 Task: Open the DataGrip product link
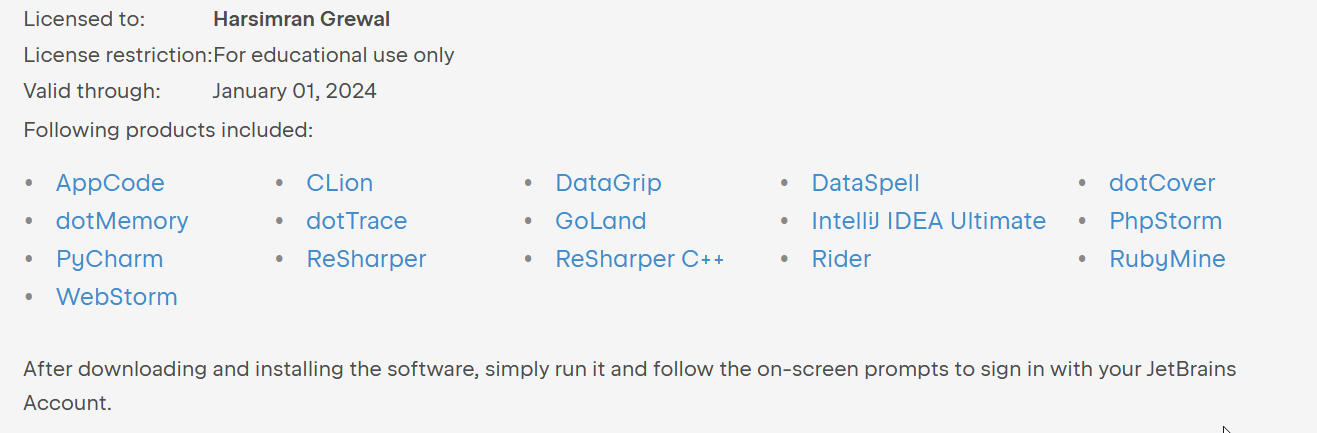[x=608, y=183]
